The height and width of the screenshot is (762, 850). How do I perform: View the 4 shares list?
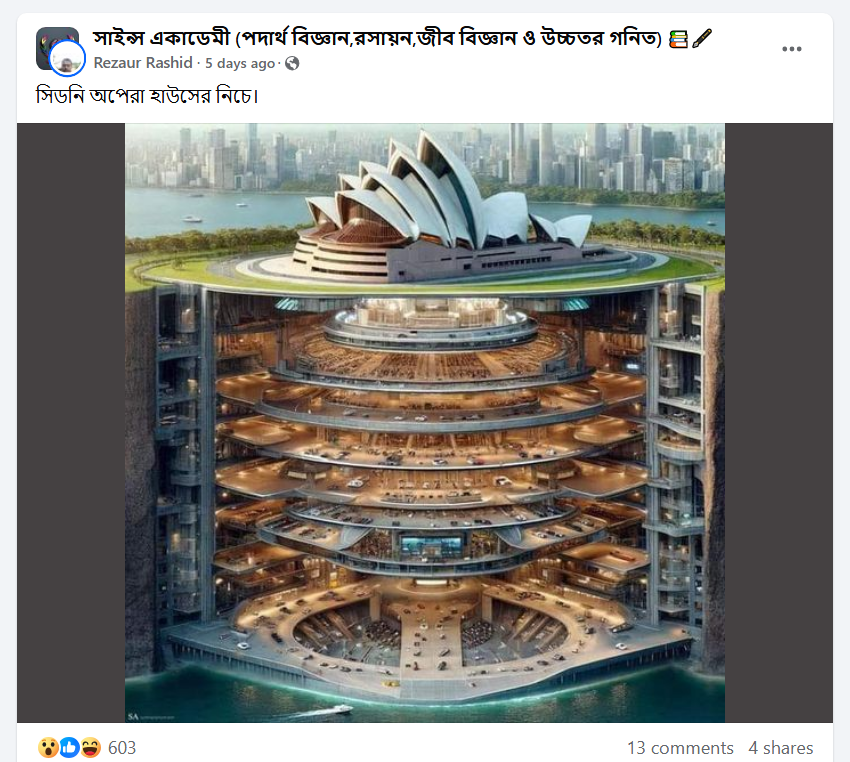(781, 748)
